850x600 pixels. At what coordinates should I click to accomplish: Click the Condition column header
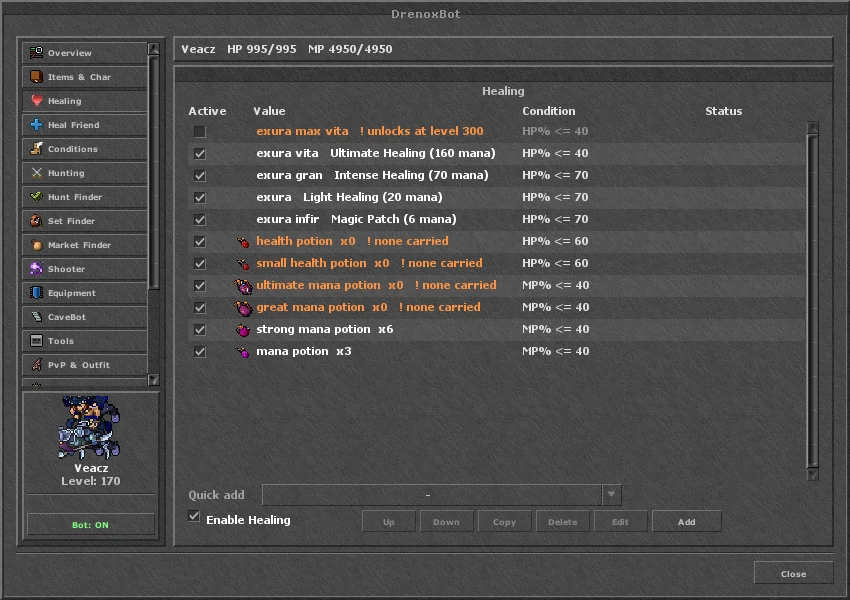pyautogui.click(x=548, y=111)
